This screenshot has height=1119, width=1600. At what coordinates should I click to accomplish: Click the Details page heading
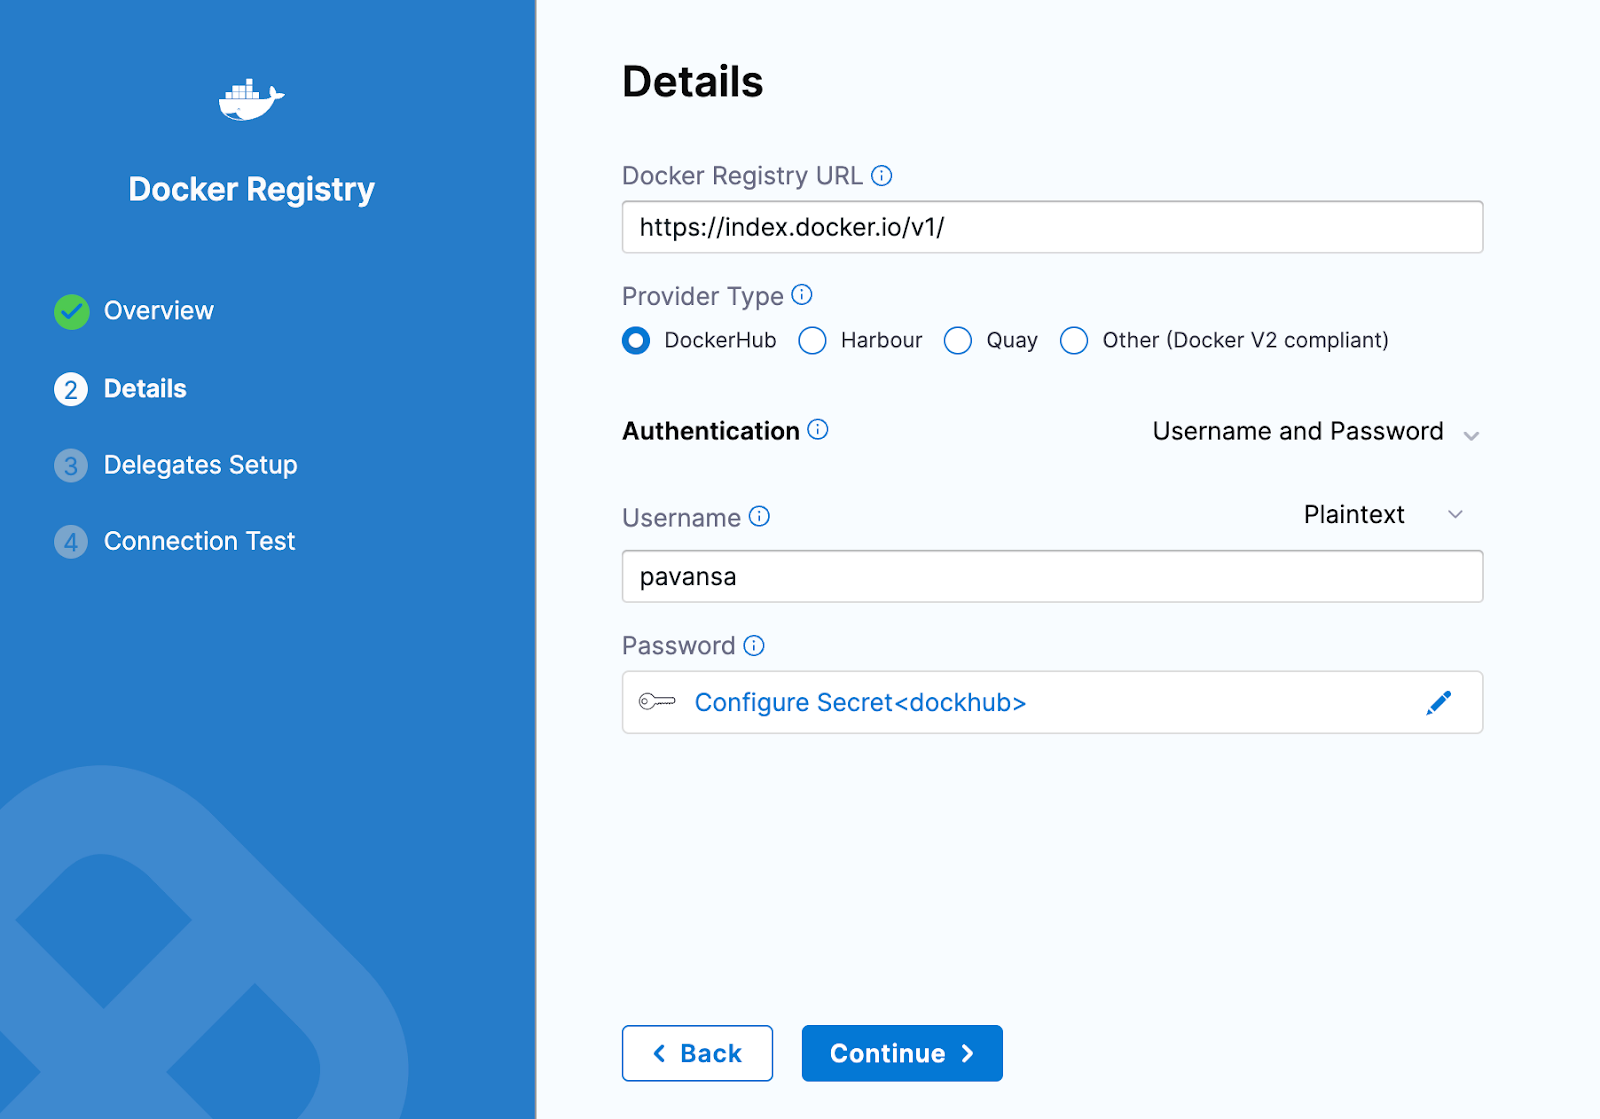click(x=692, y=82)
